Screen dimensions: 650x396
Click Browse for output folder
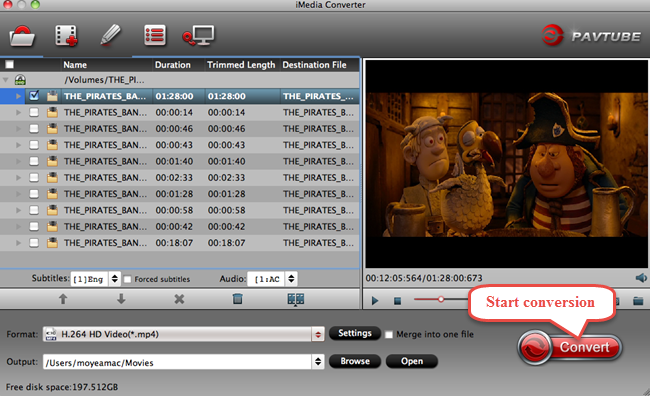355,361
